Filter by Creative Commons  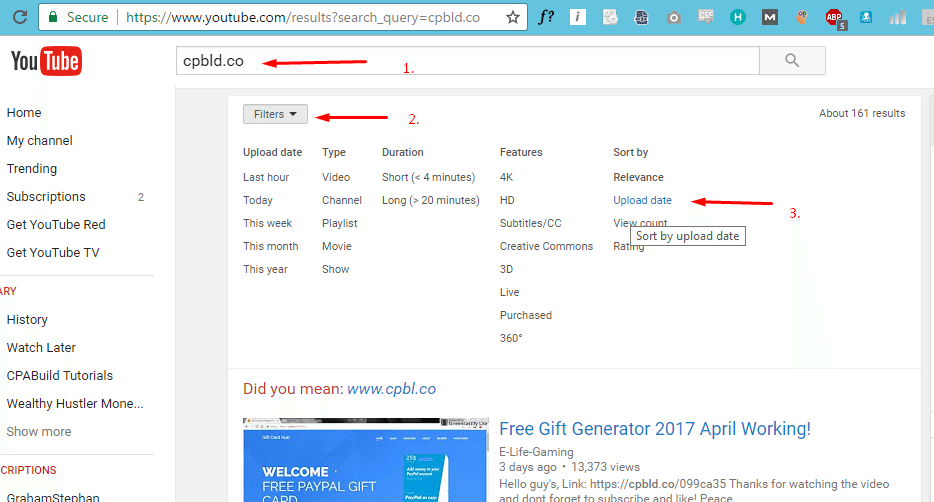click(546, 246)
